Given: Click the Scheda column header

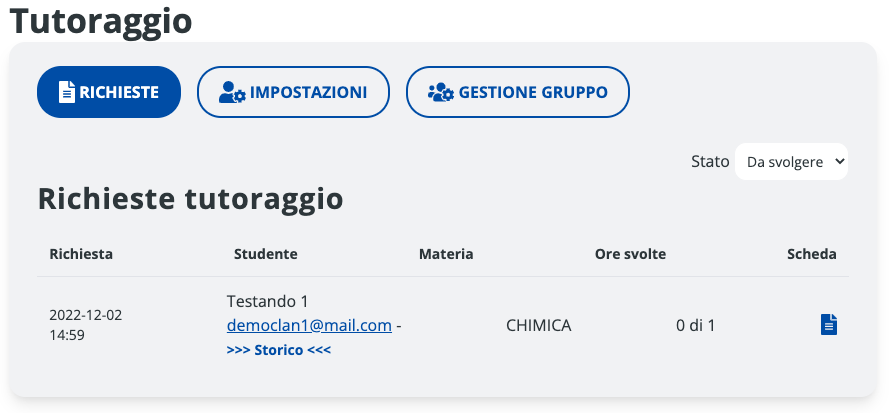Looking at the screenshot, I should click(811, 254).
